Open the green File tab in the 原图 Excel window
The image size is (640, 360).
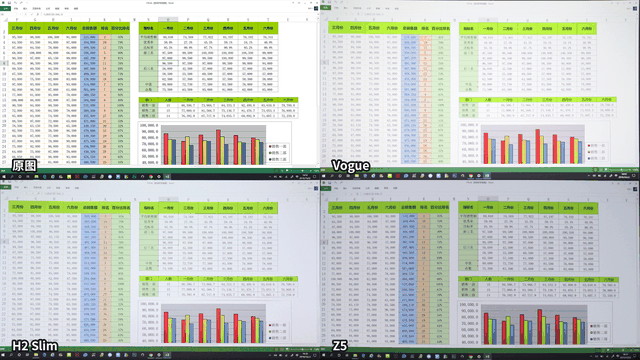tap(5, 9)
